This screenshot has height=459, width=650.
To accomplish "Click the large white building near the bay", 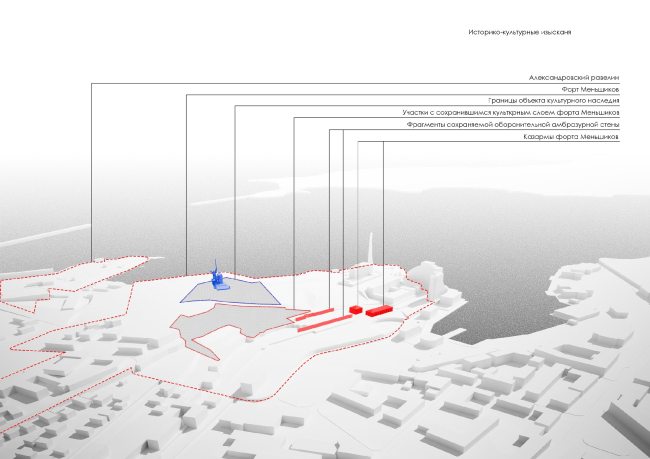I will click(x=424, y=276).
